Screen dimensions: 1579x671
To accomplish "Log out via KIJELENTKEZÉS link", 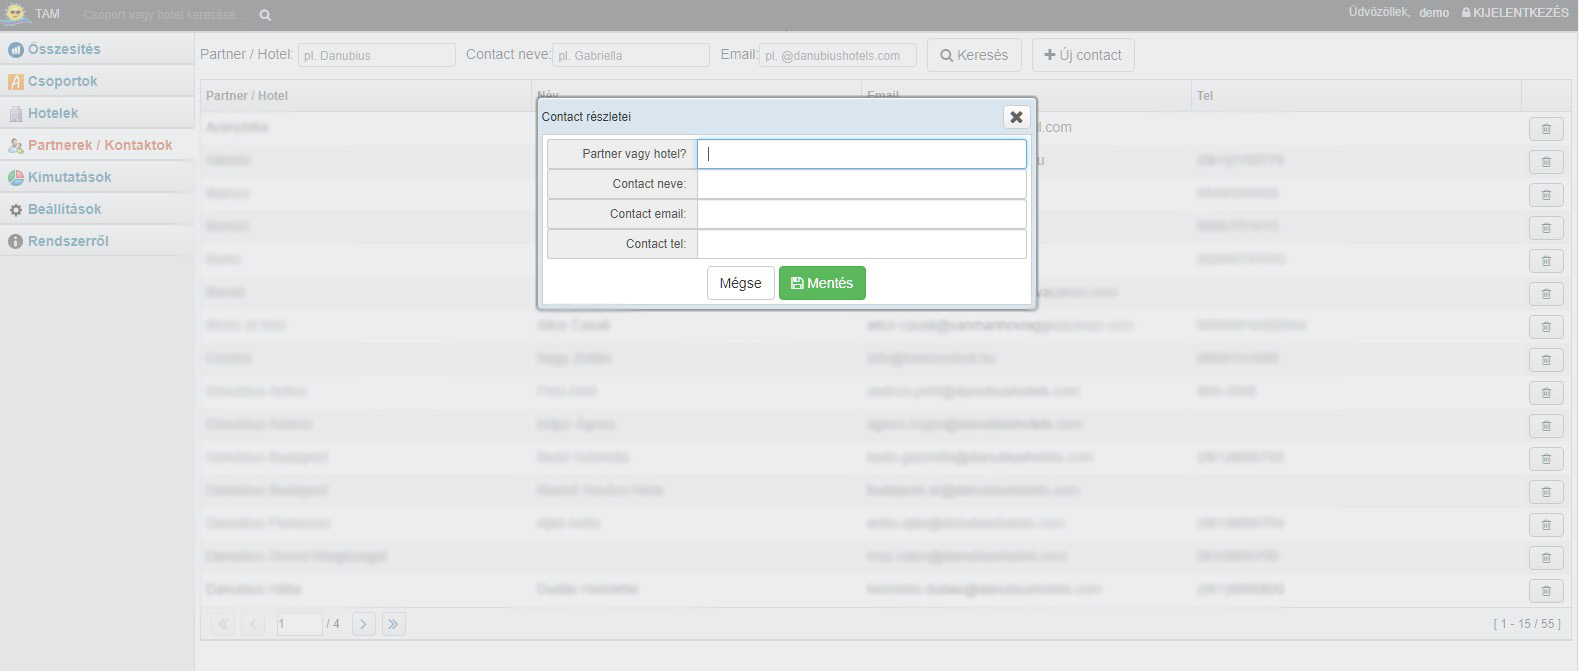I will point(1515,13).
